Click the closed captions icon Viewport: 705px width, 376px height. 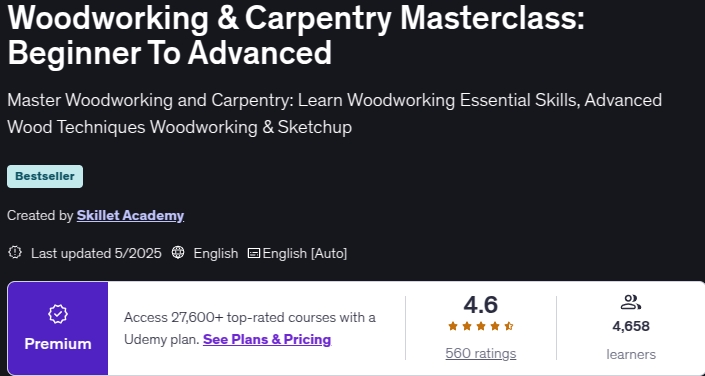(254, 254)
